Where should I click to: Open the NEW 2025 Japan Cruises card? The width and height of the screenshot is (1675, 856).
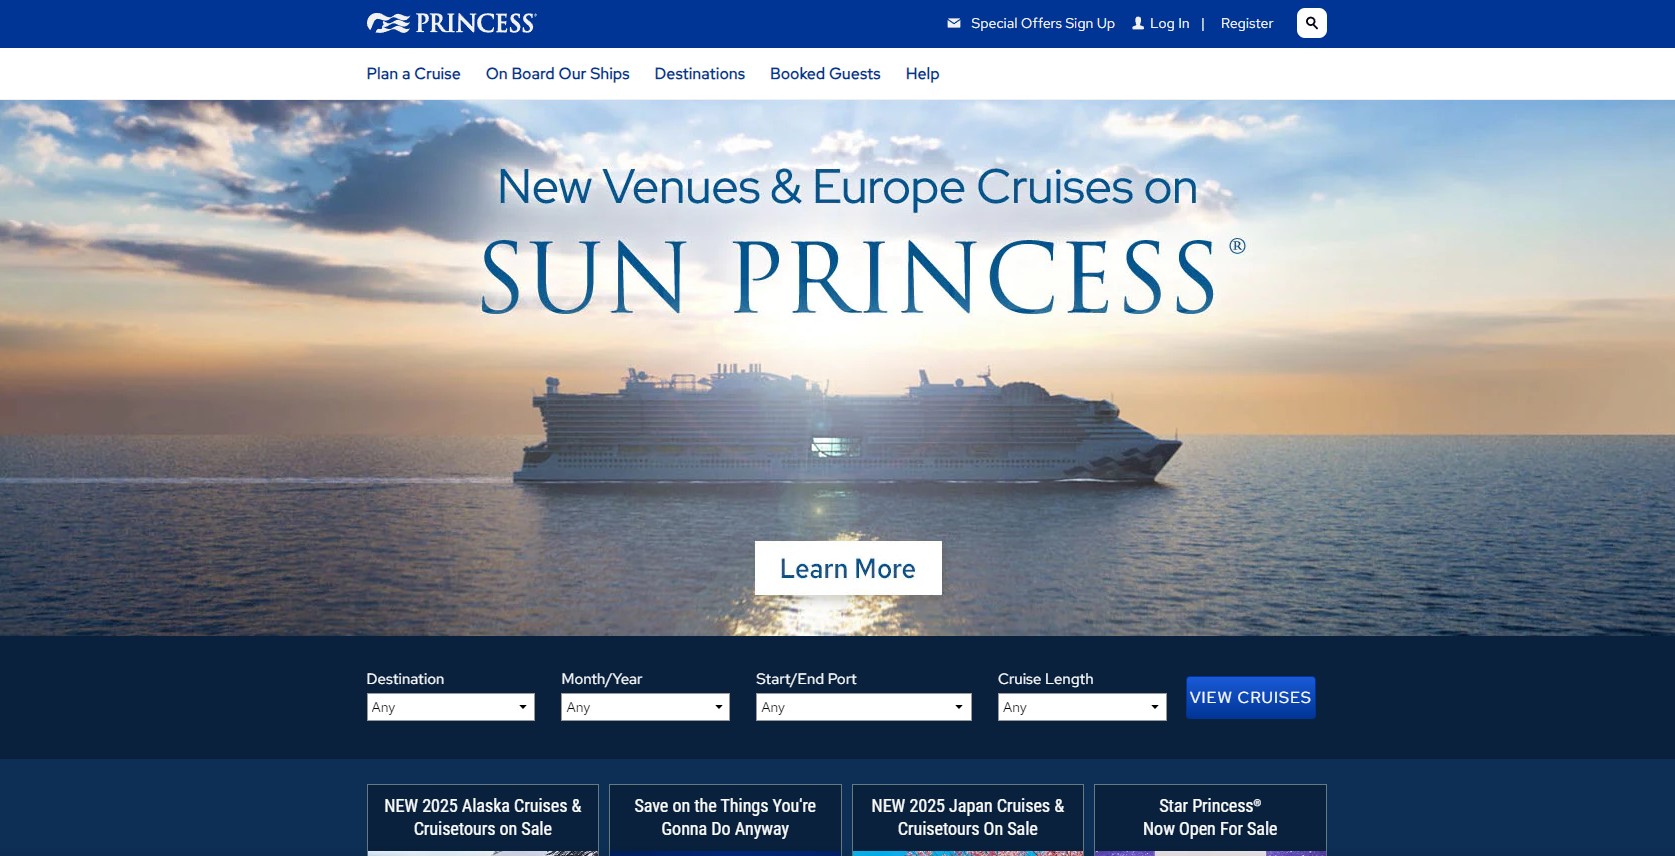(x=968, y=819)
